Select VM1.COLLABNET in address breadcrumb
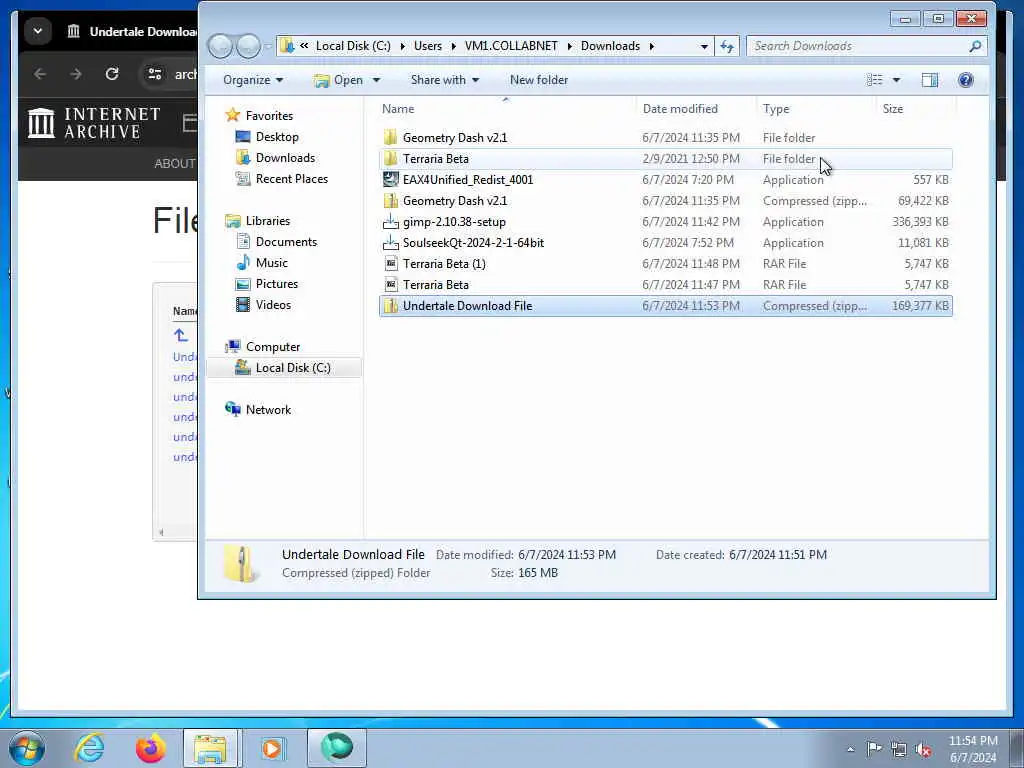 pyautogui.click(x=511, y=46)
